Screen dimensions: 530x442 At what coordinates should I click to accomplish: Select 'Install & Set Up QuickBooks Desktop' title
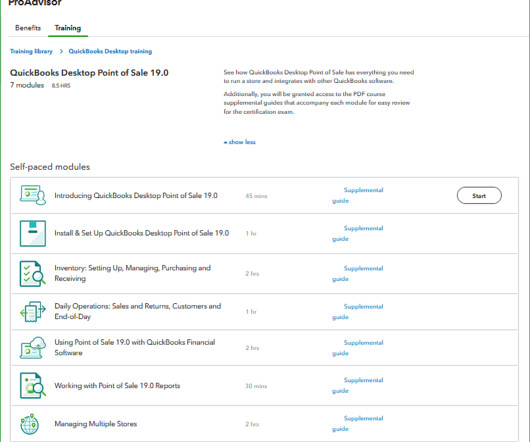pos(142,233)
